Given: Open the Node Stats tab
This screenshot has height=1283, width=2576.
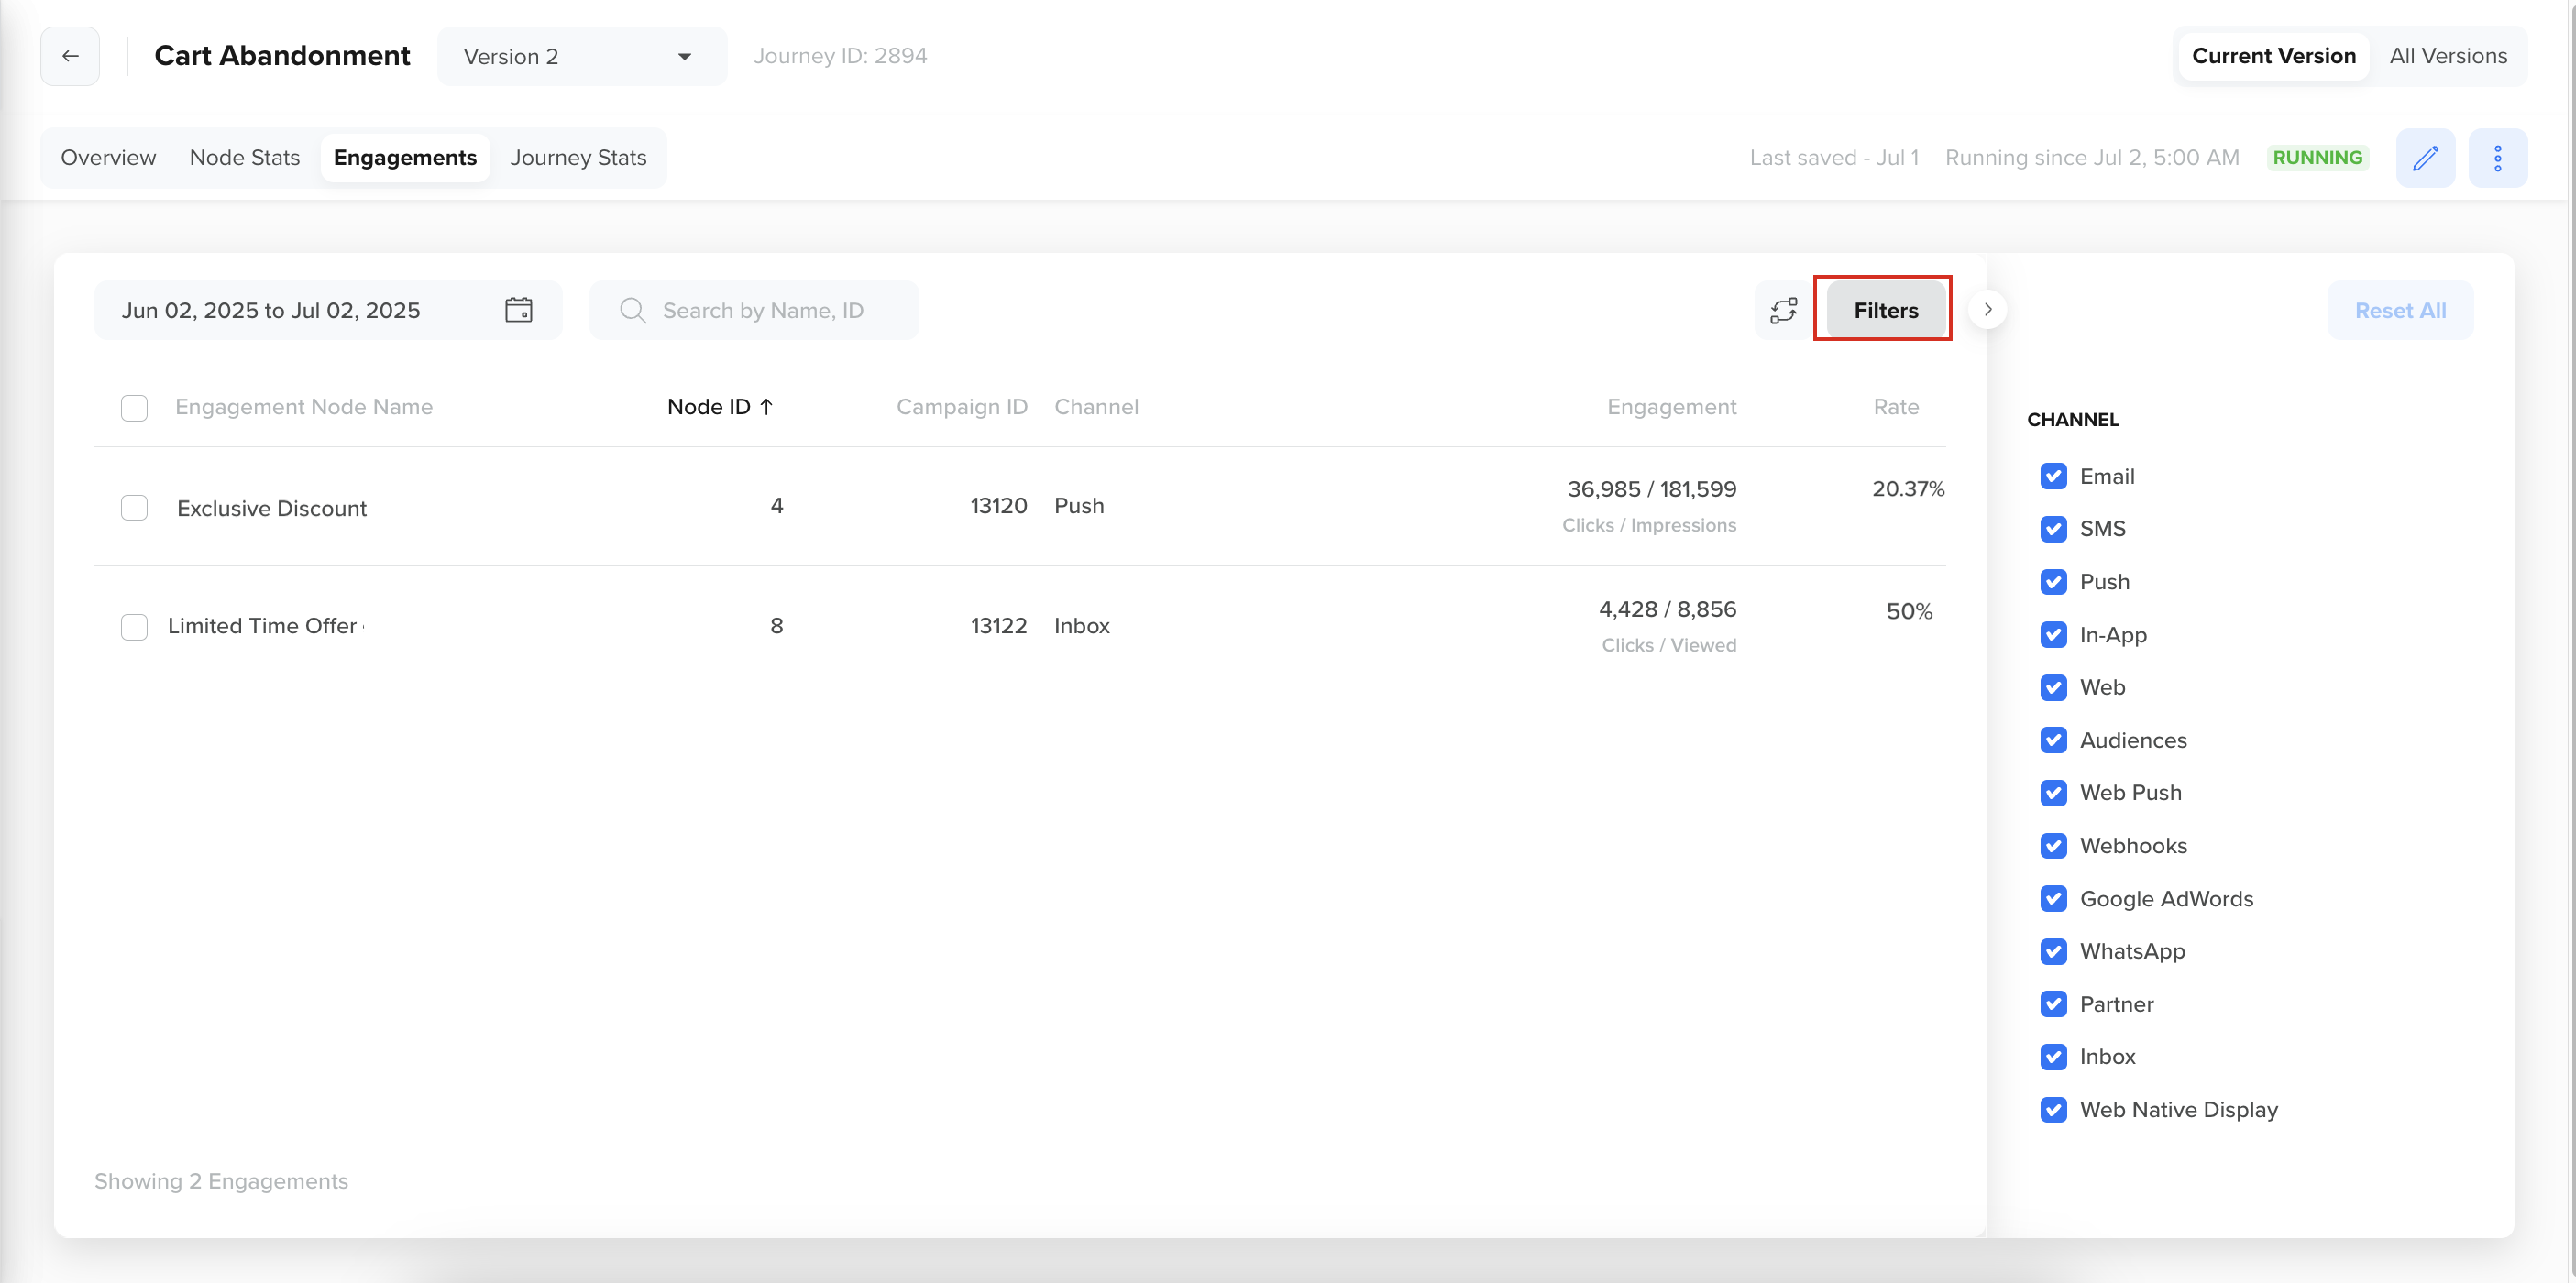Looking at the screenshot, I should (244, 157).
